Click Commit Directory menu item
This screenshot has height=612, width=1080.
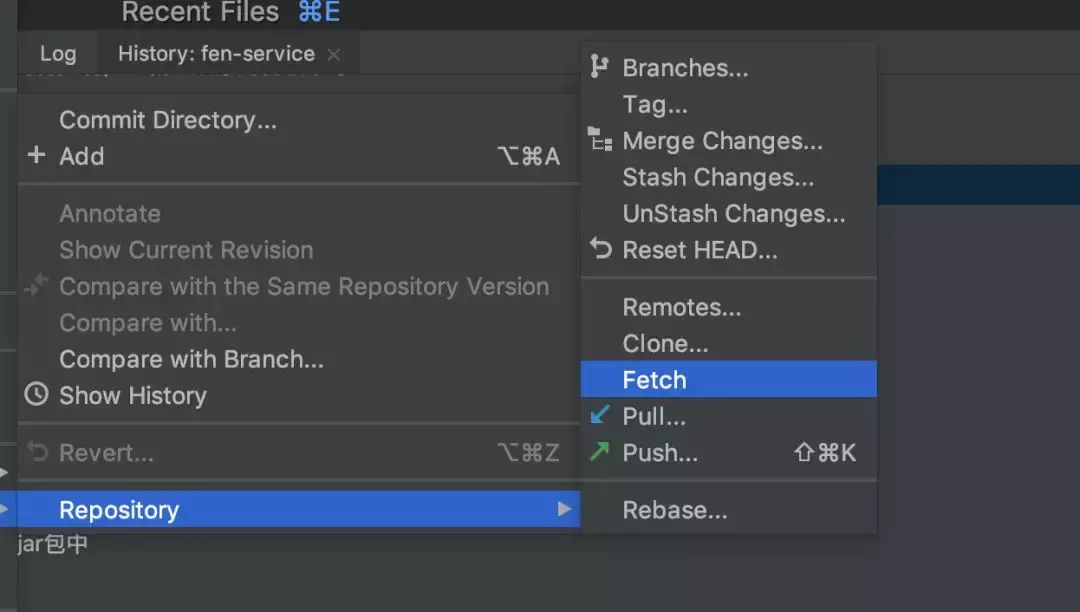[x=168, y=120]
